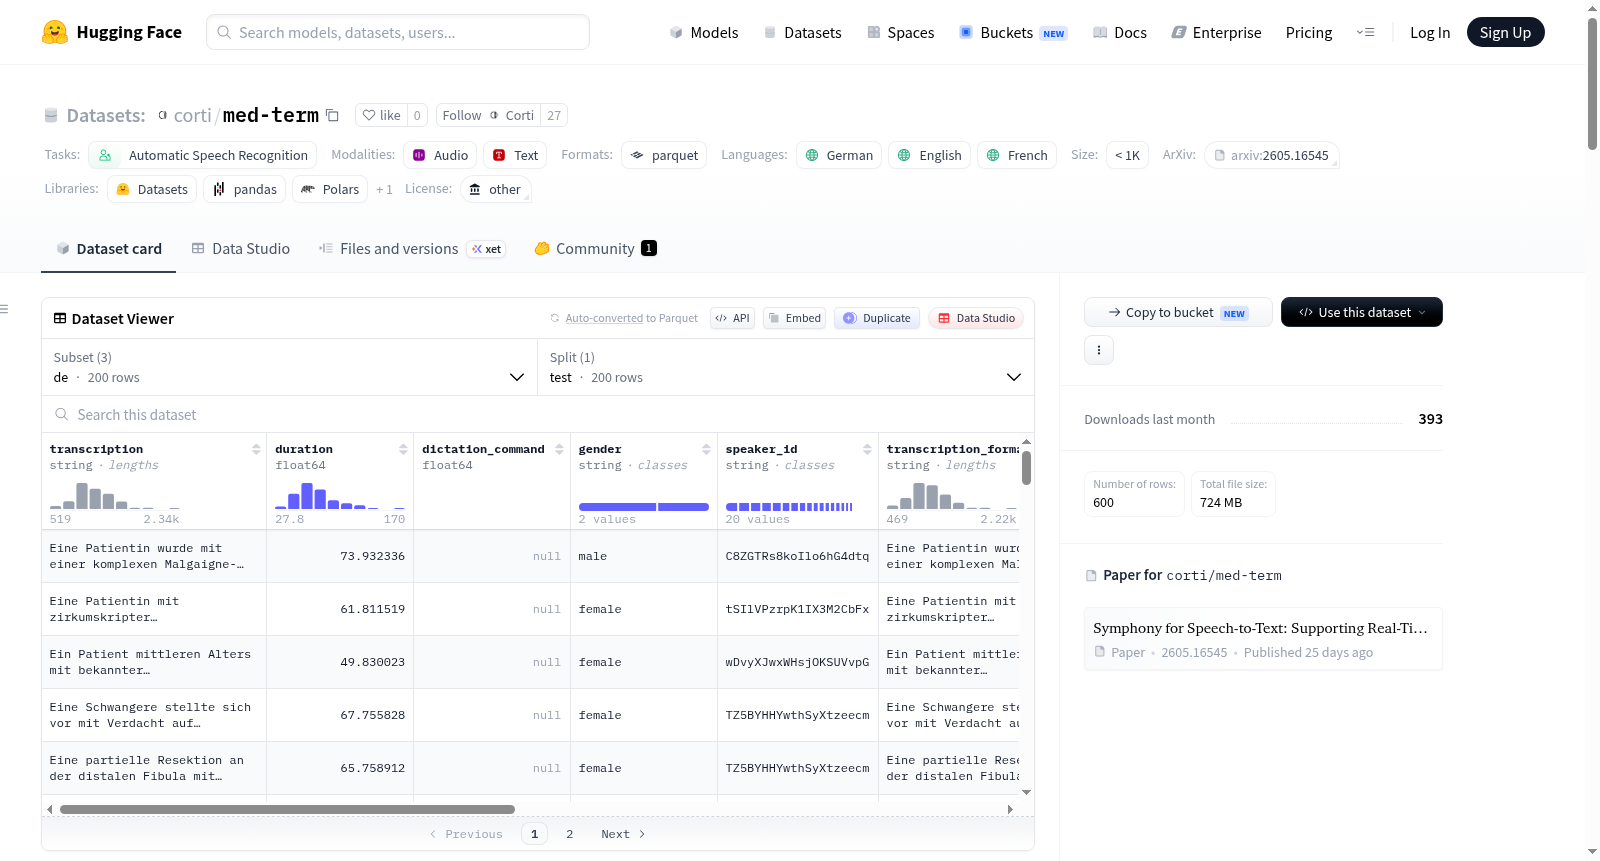Select the Audio modality tag
Viewport: 1600px width, 861px height.
click(x=440, y=155)
